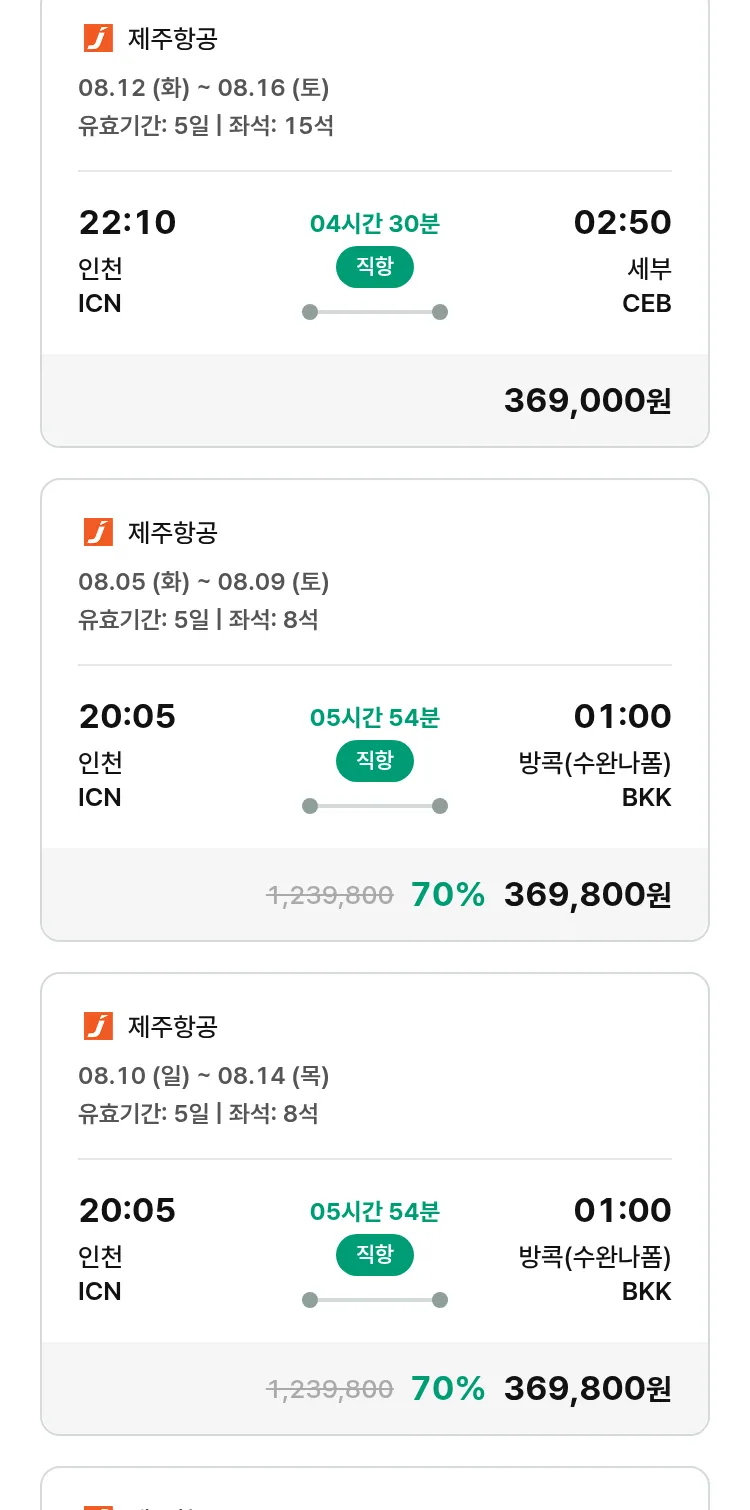This screenshot has height=1510, width=750.
Task: Click the Jeju Air logo on the Cebu flight card
Action: pos(98,39)
